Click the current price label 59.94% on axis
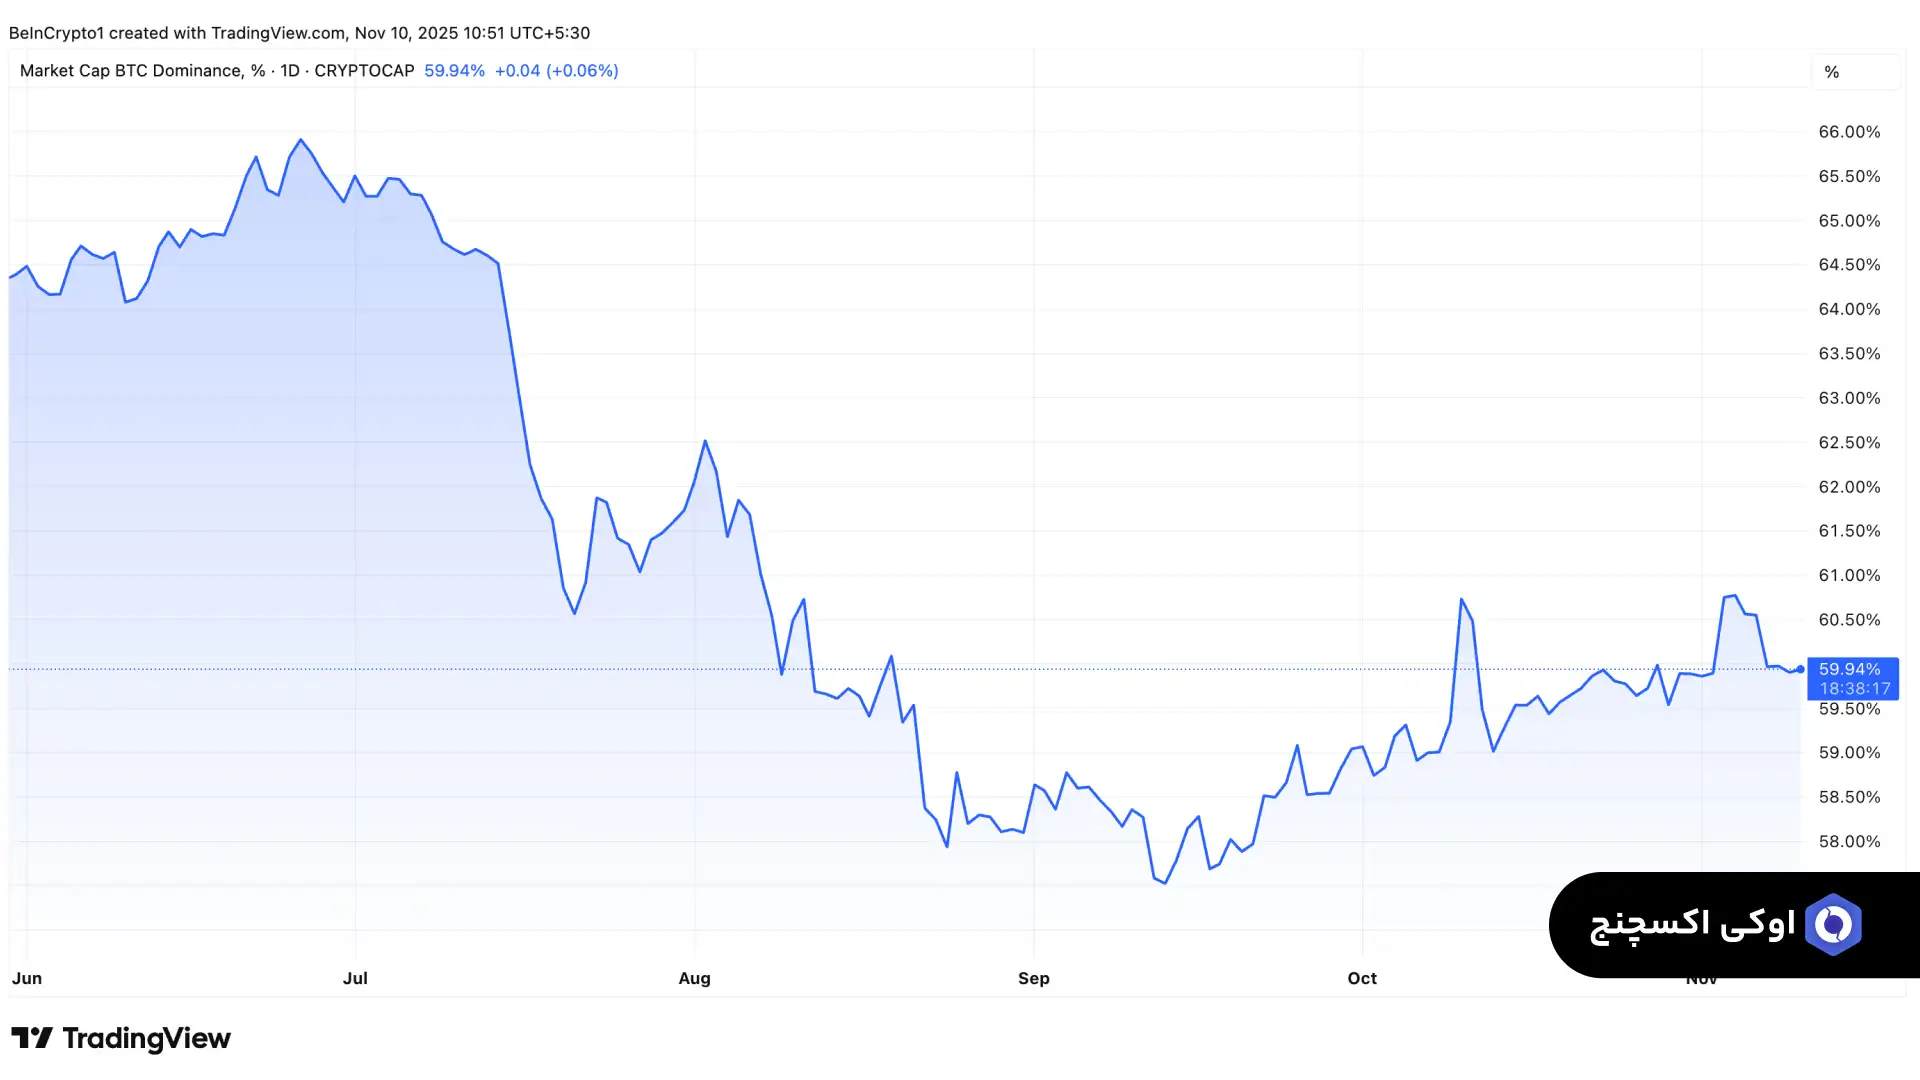 pos(1849,669)
